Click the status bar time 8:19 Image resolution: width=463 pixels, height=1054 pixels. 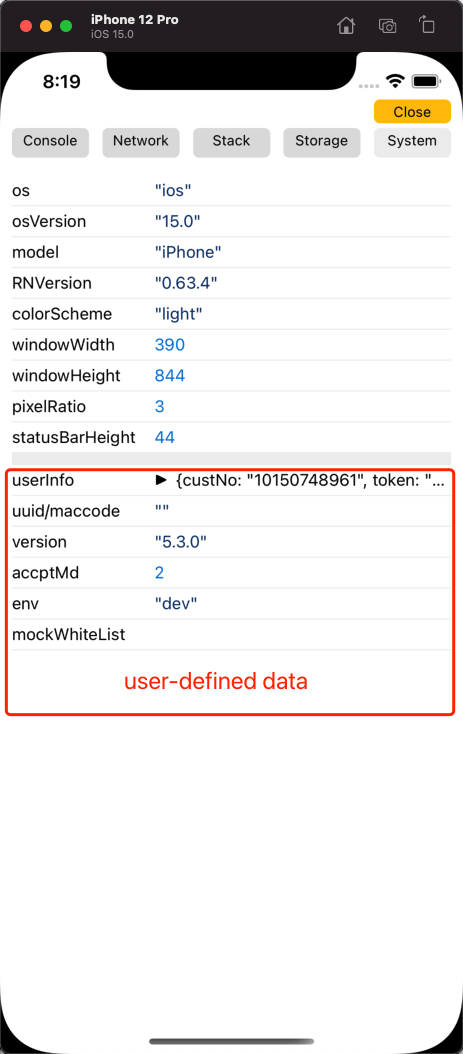point(61,82)
